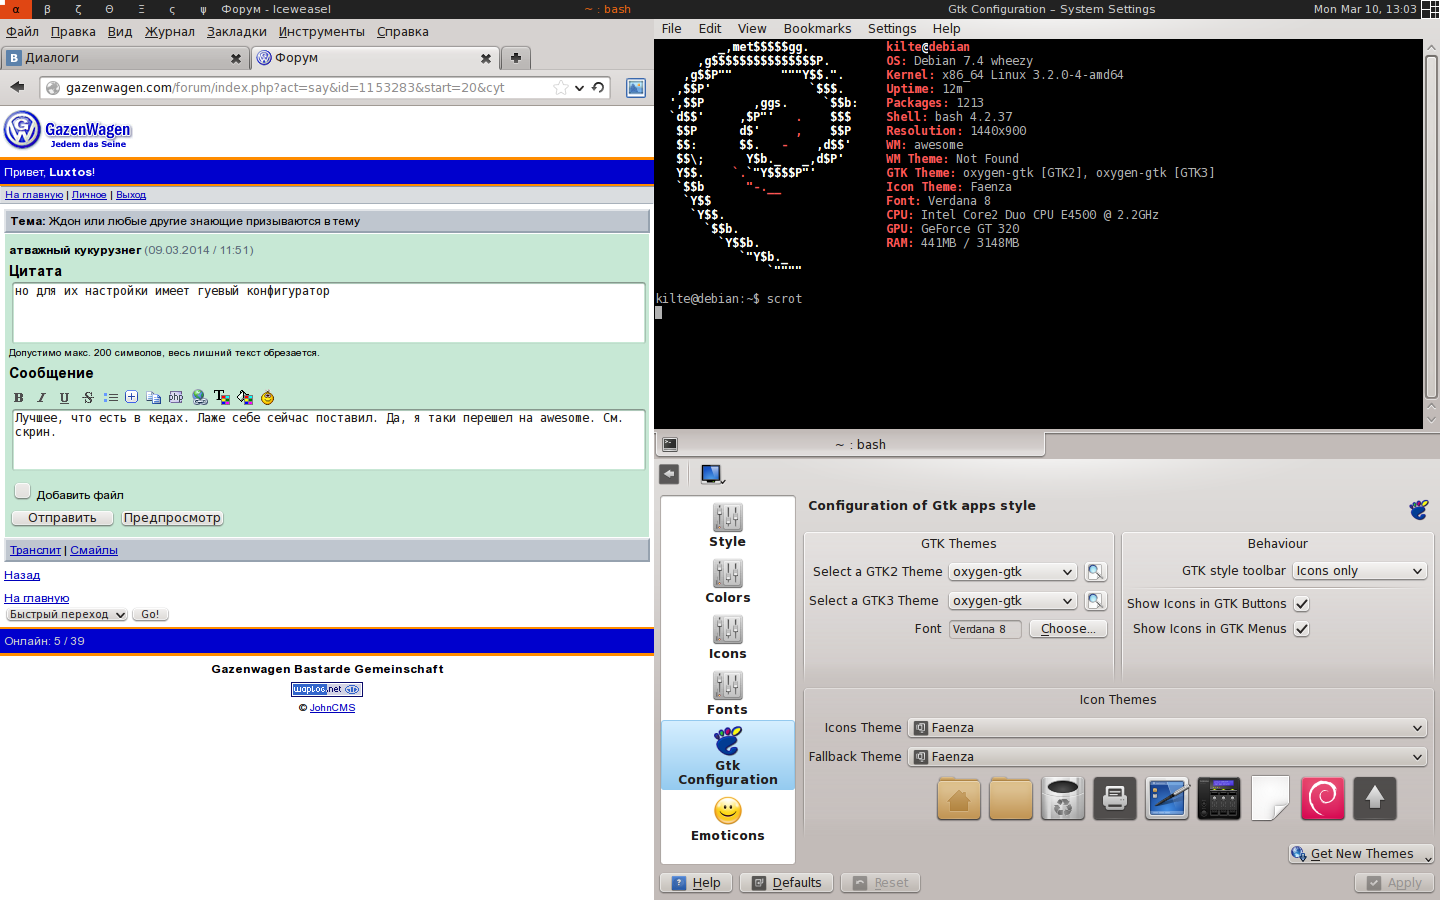Open Help in System Settings
The image size is (1440, 900).
[696, 883]
